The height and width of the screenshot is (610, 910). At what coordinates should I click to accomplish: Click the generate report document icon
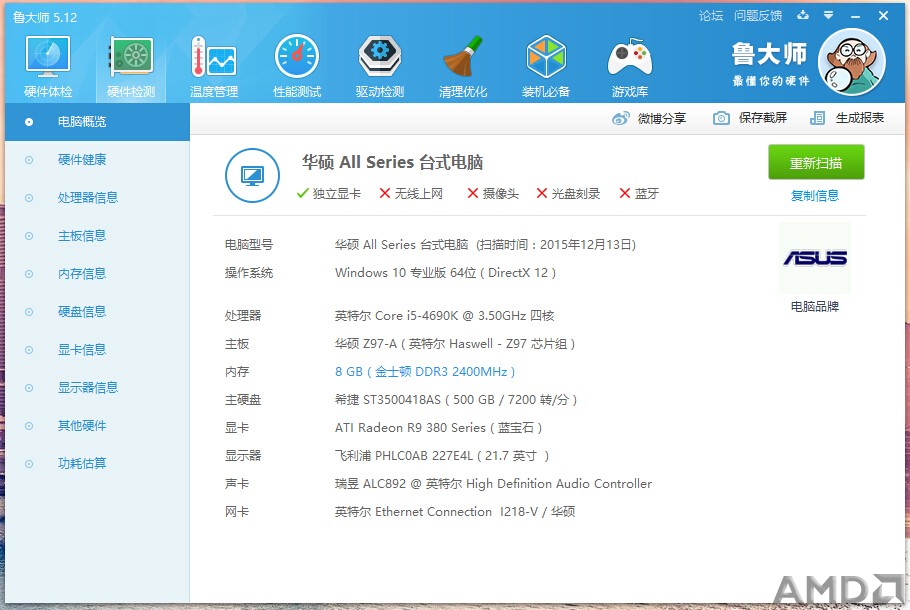pos(817,118)
